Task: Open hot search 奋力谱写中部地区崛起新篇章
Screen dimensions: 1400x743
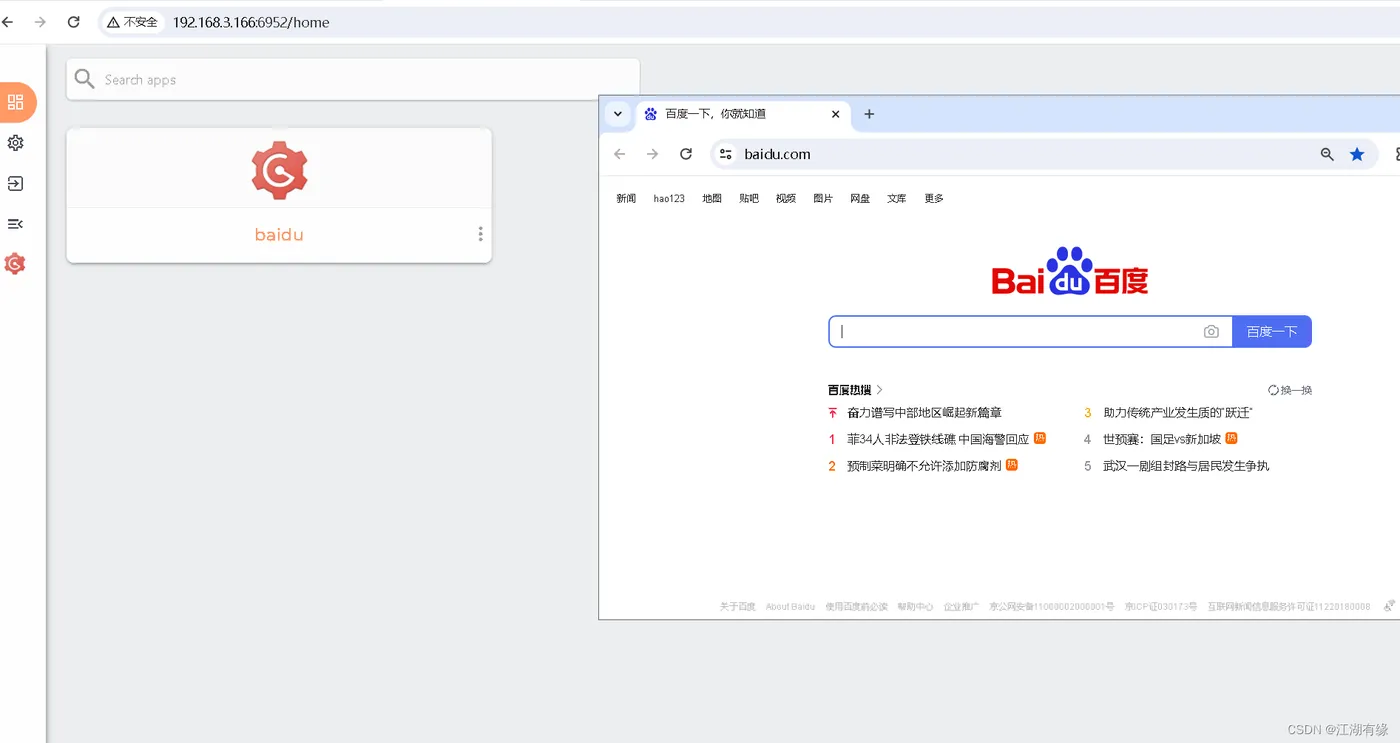Action: (x=924, y=413)
